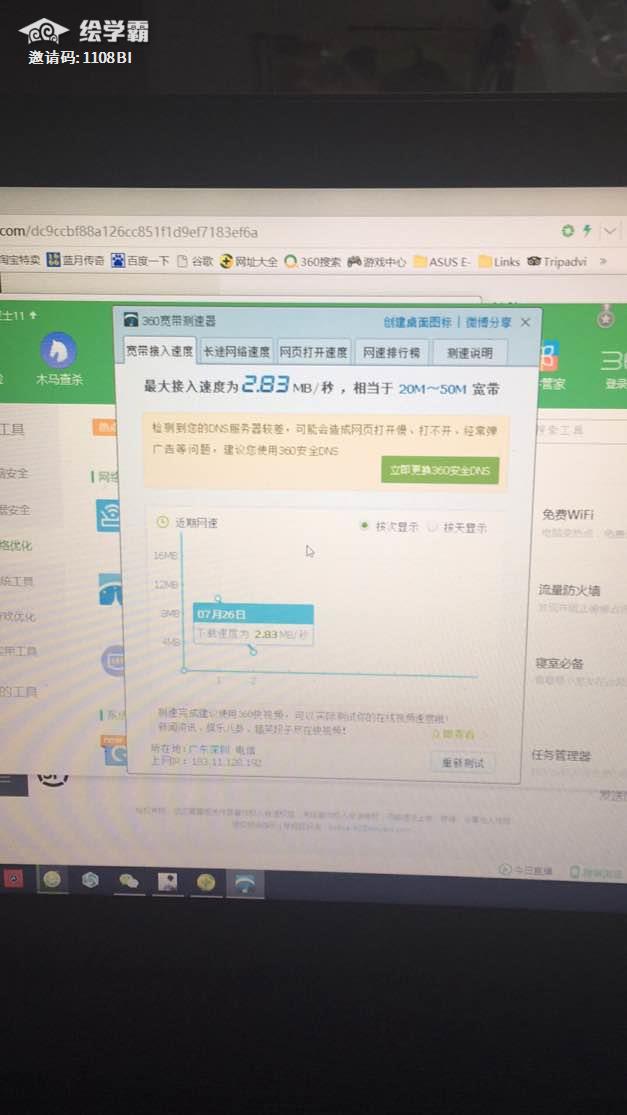627x1115 pixels.
Task: Click the 微博分享 link
Action: [x=488, y=322]
